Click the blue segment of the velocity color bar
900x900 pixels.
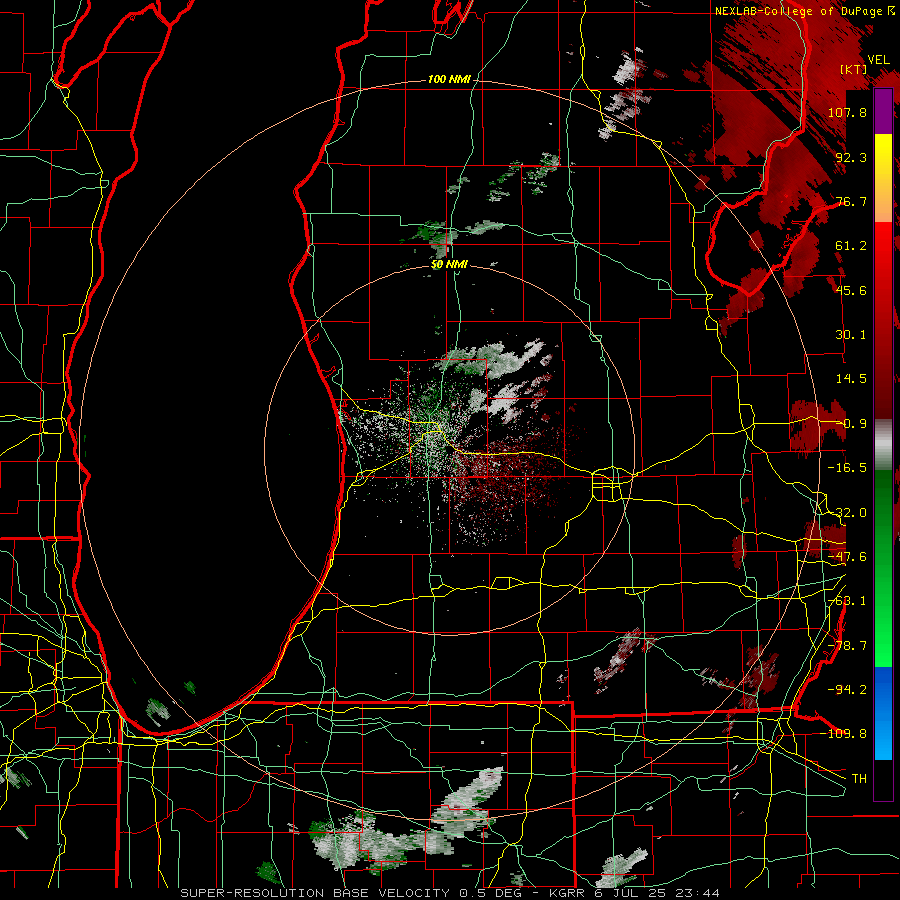pyautogui.click(x=883, y=713)
